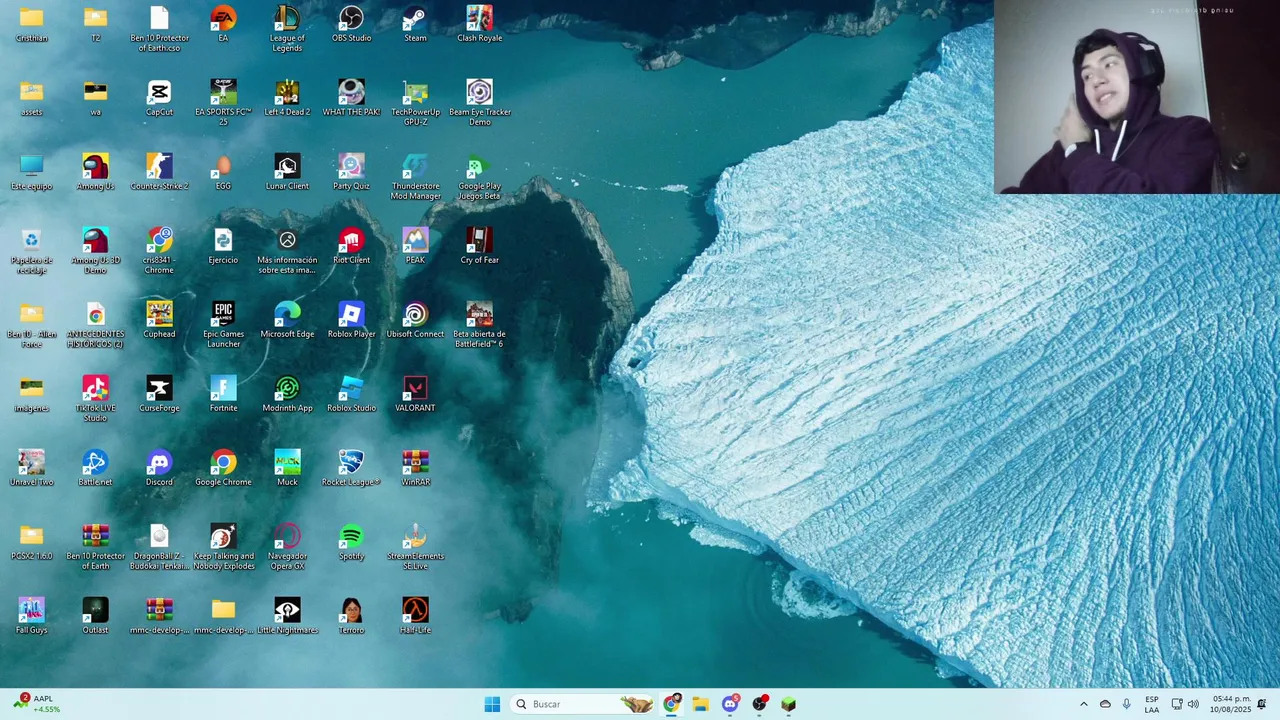Screen dimensions: 1280x720
Task: Open the Epic Games Launcher shortcut
Action: 223,324
